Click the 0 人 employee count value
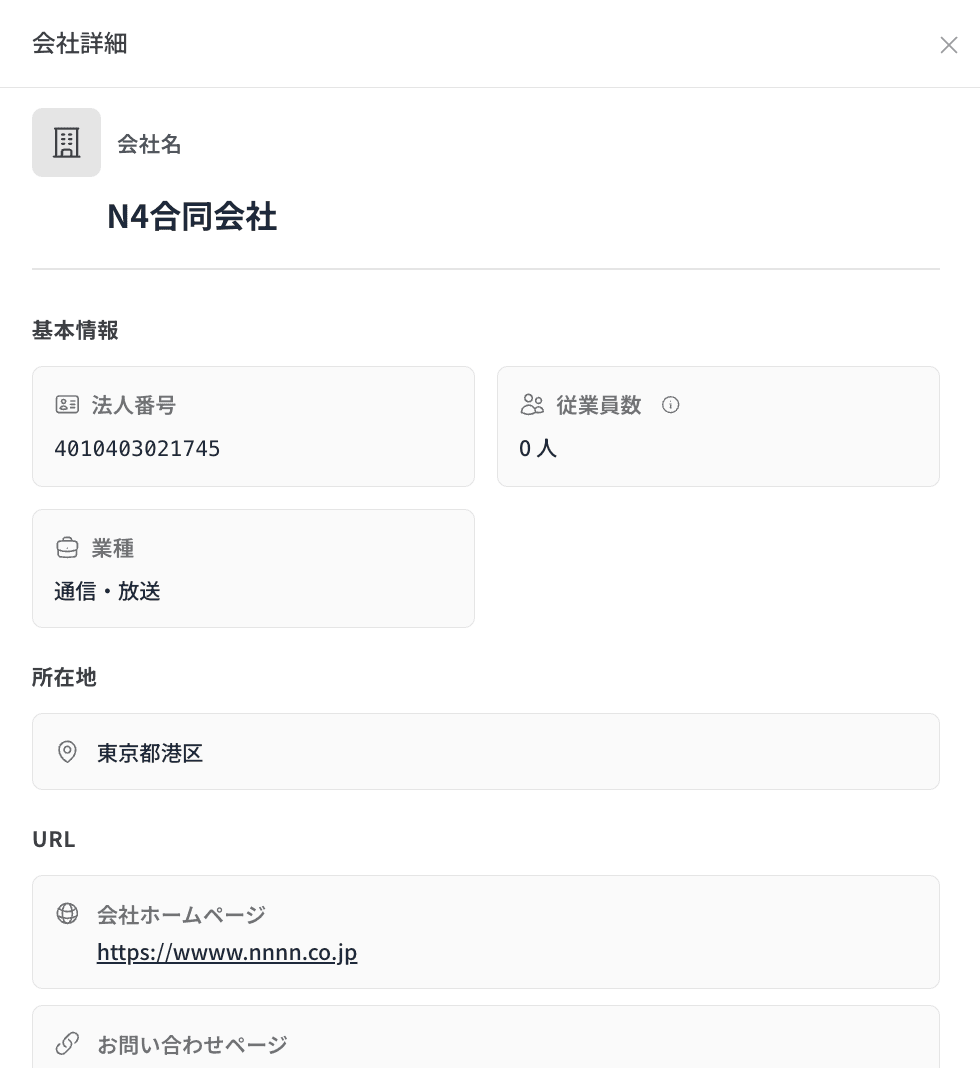This screenshot has height=1068, width=980. coord(538,449)
